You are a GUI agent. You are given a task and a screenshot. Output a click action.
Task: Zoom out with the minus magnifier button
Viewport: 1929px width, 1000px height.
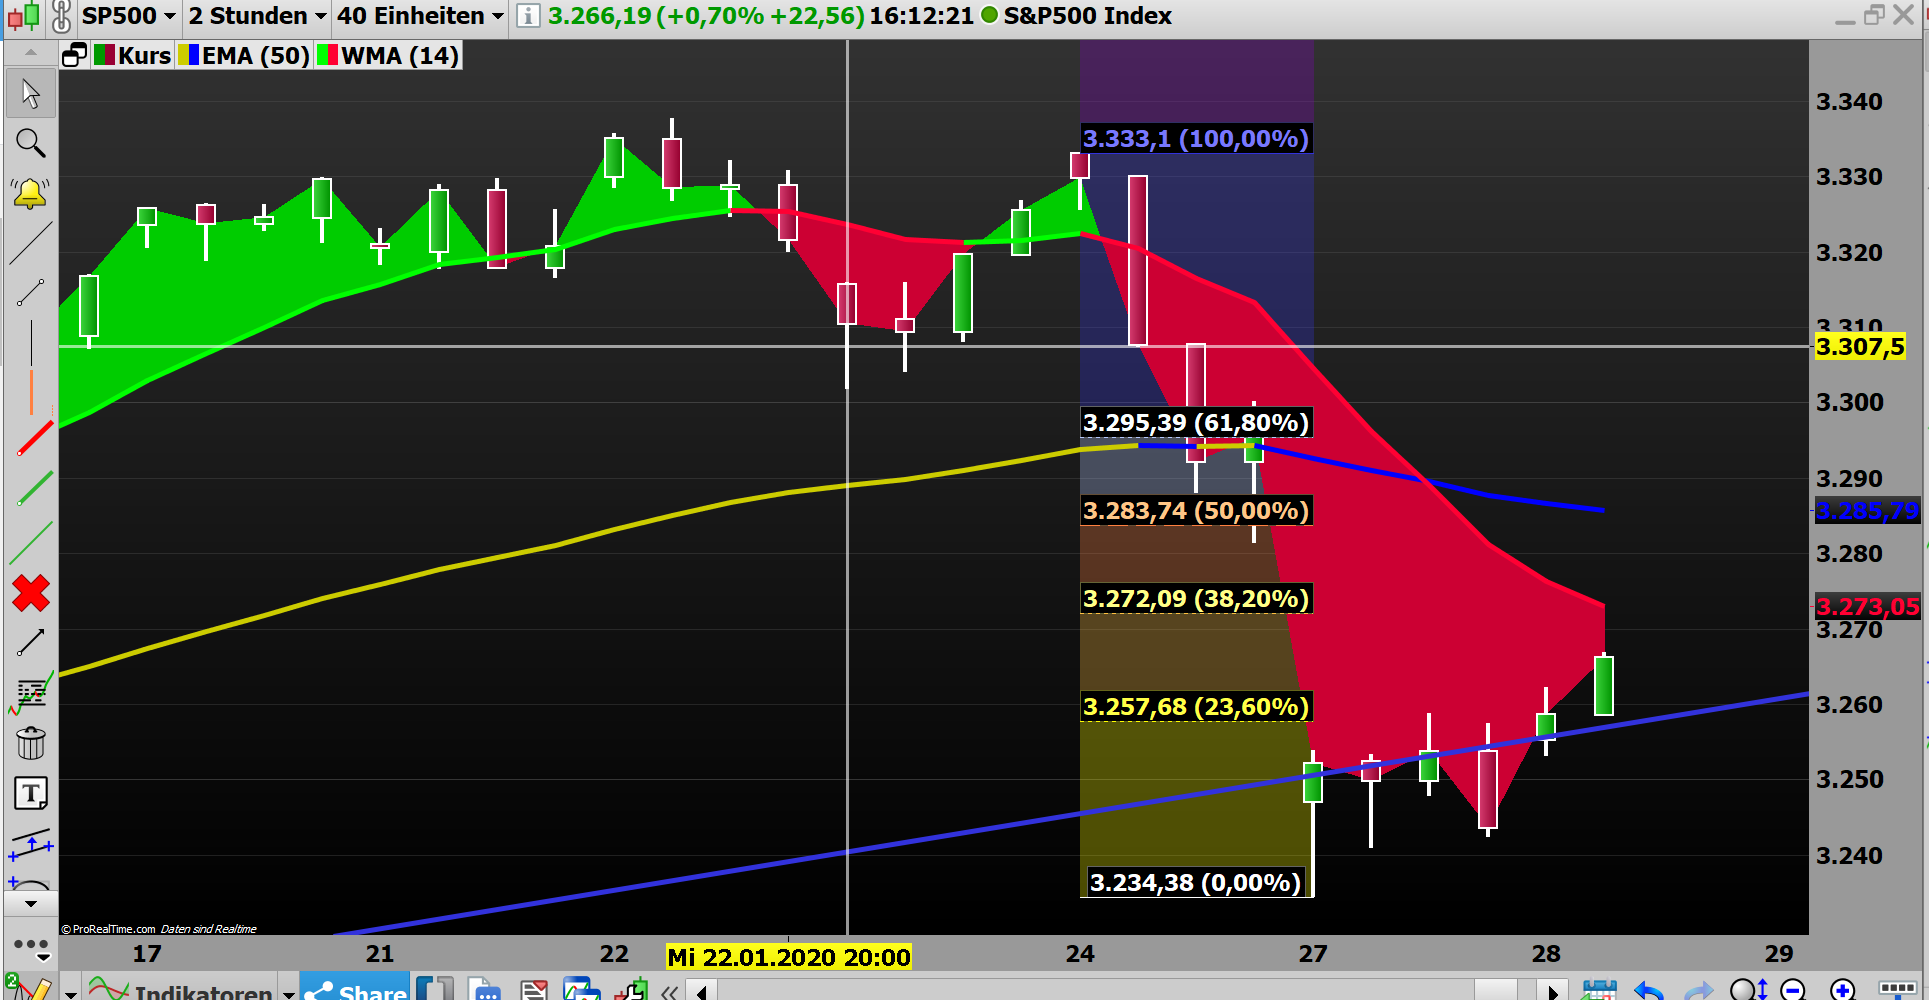(x=1793, y=988)
